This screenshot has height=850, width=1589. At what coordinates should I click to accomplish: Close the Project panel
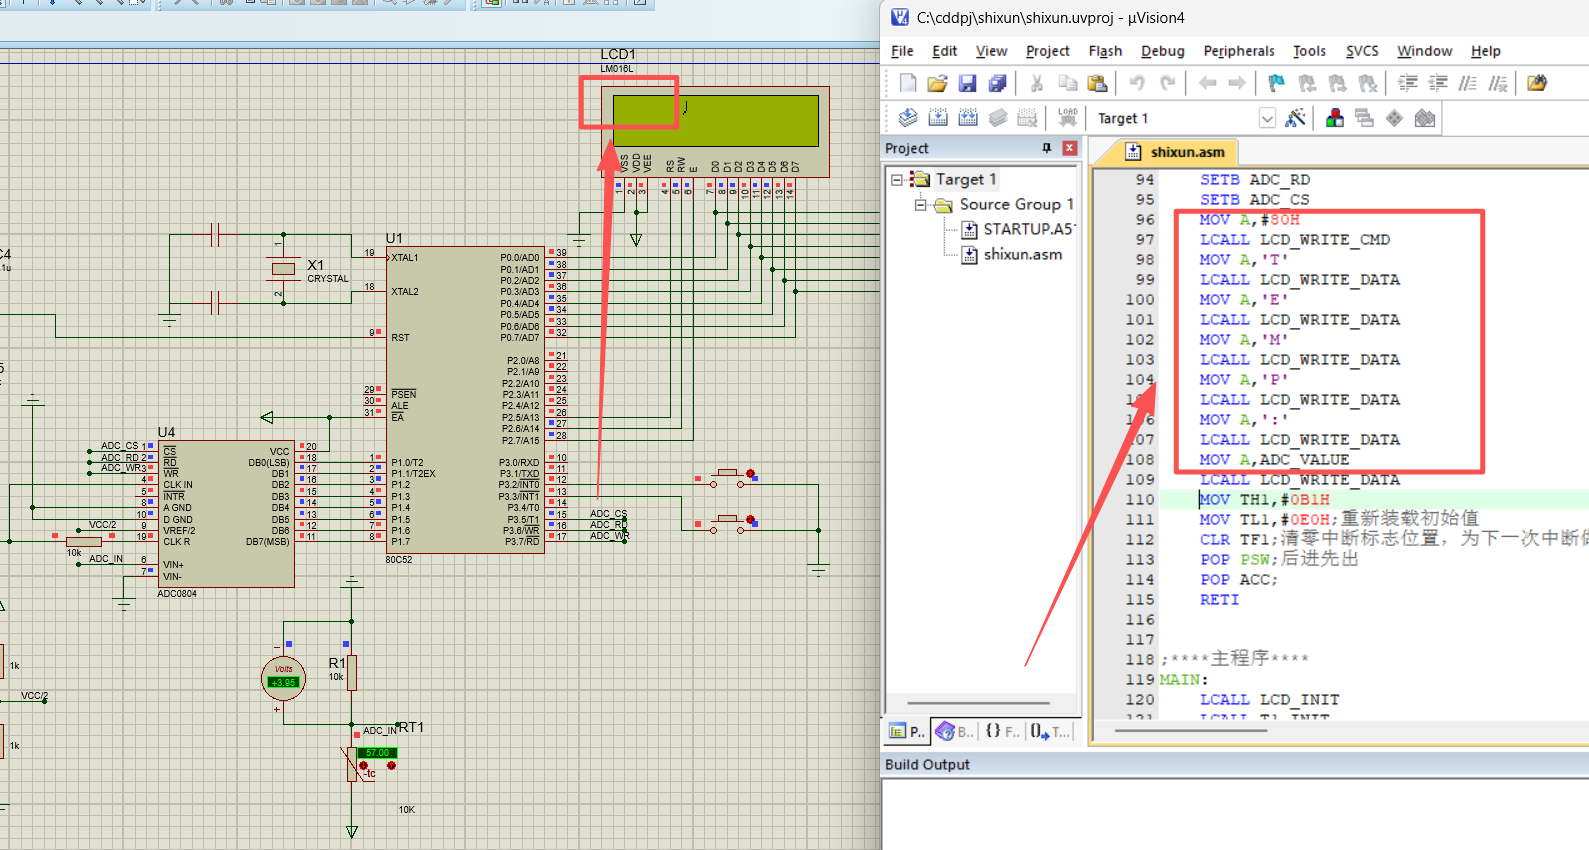(1069, 148)
